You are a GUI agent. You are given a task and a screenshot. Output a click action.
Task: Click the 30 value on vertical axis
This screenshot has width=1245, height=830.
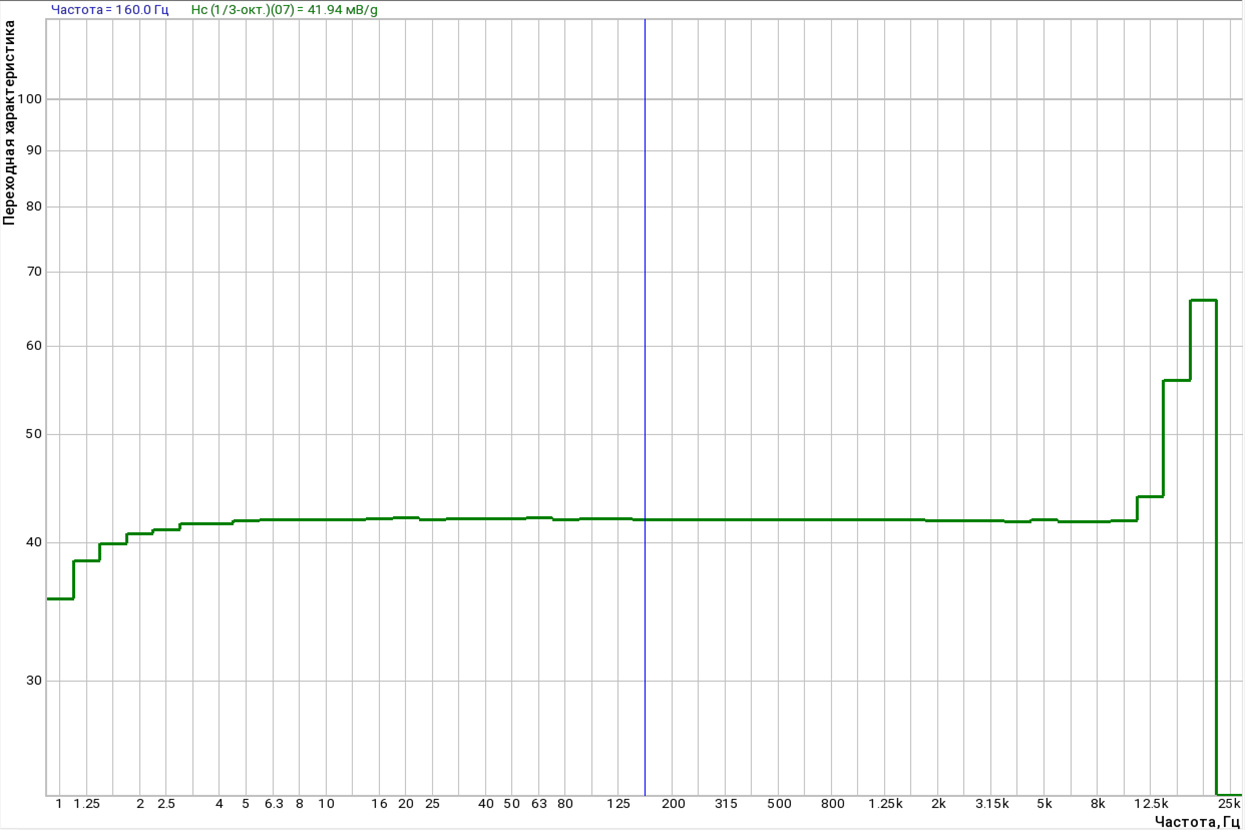coord(34,681)
